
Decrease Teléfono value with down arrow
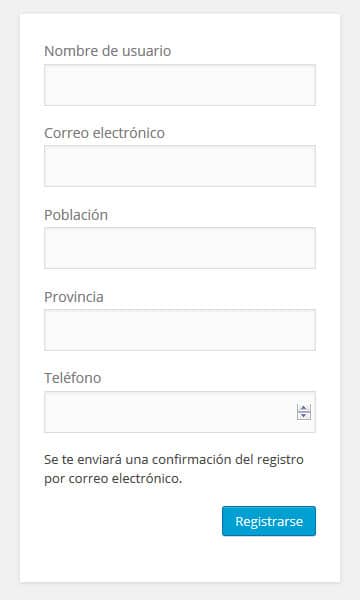[304, 416]
